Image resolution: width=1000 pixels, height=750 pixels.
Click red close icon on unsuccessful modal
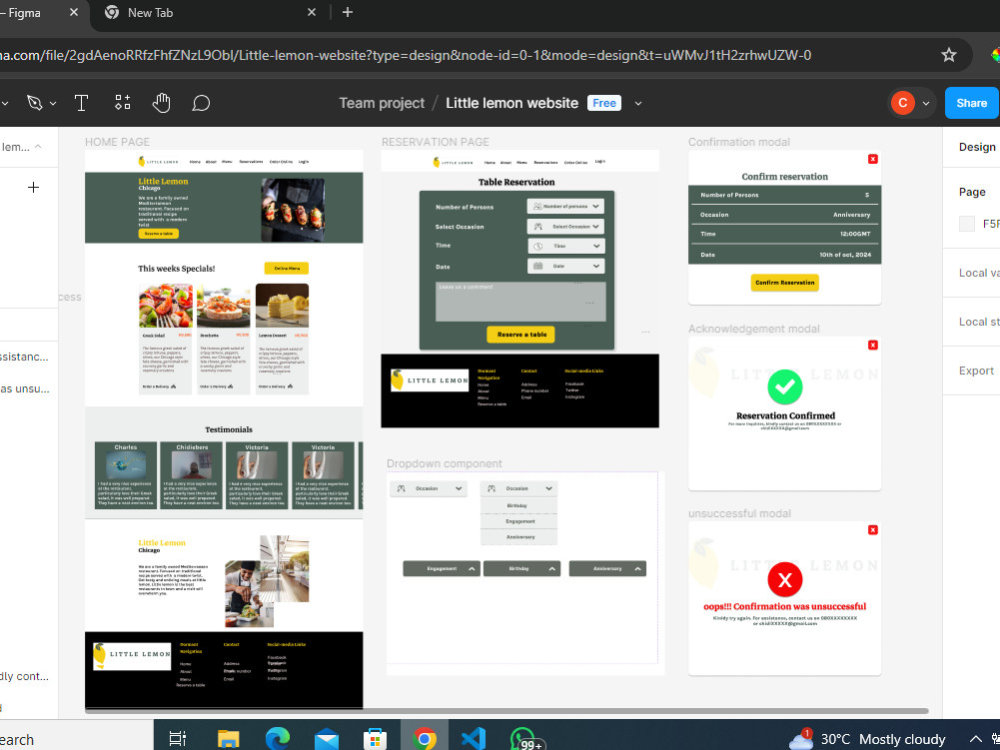pyautogui.click(x=872, y=530)
